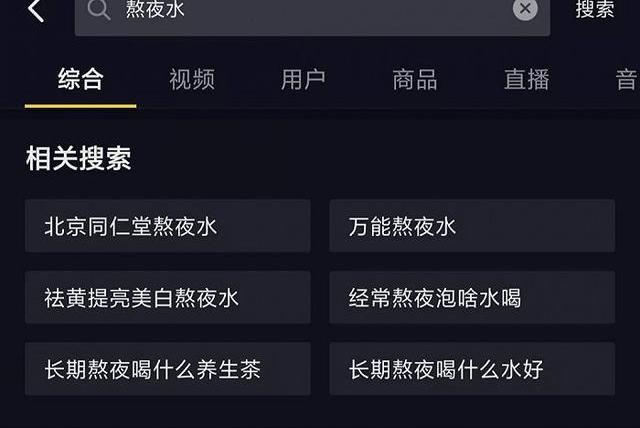Open the 用户 tab
The image size is (640, 428).
(x=303, y=80)
